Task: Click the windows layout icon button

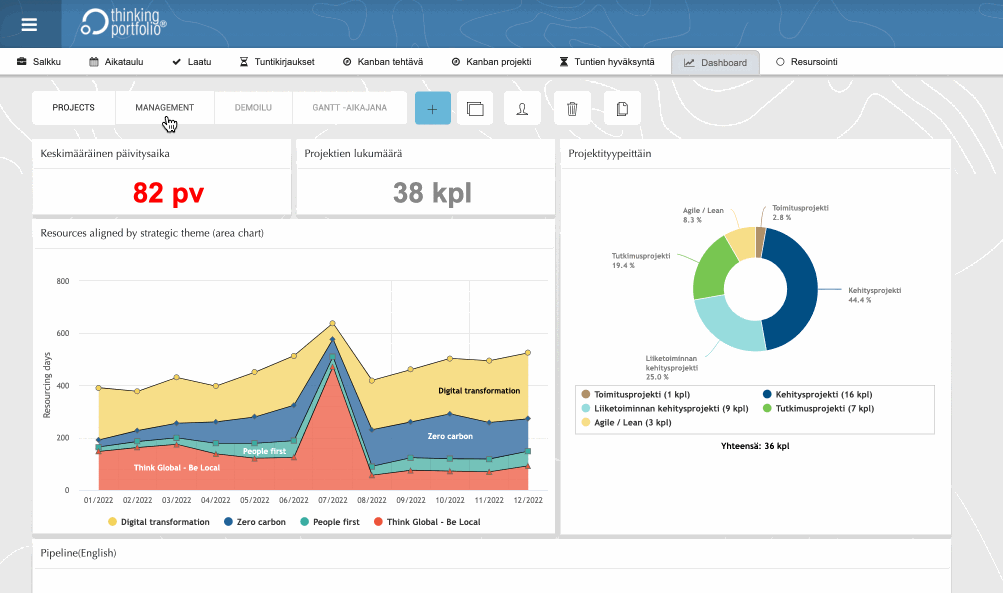Action: [475, 109]
